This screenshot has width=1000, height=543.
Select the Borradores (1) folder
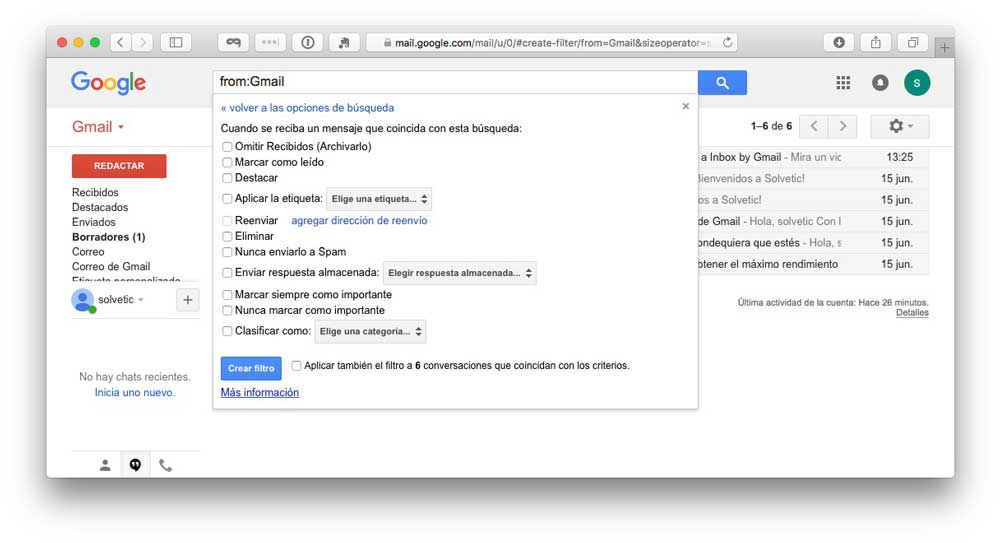tap(108, 237)
